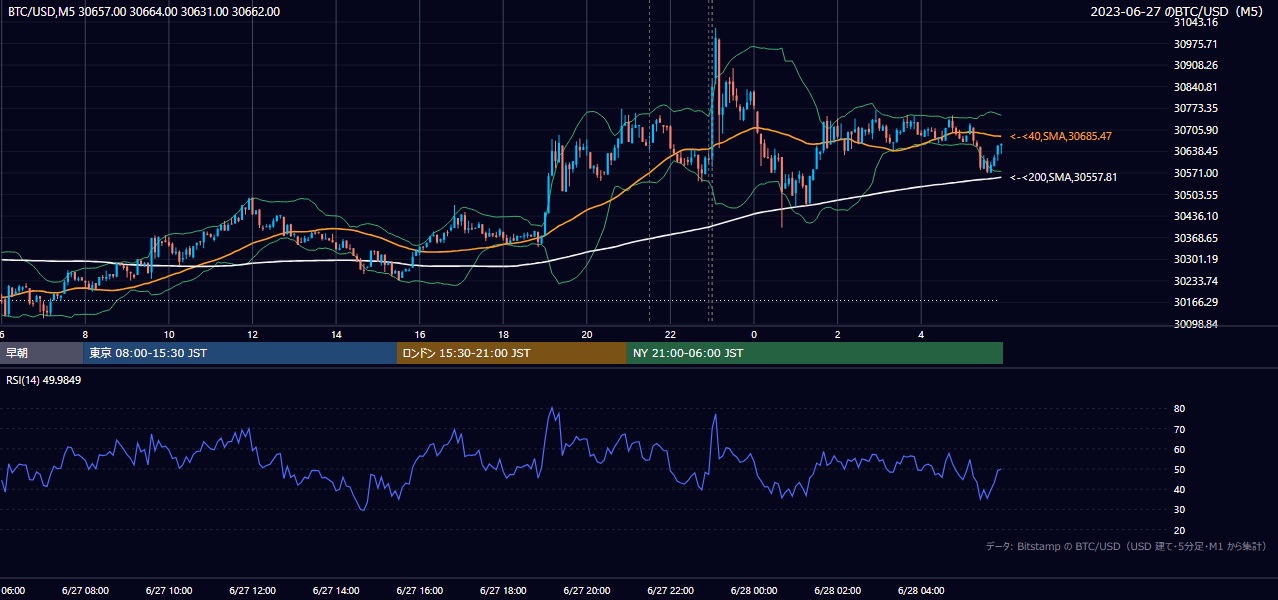The image size is (1278, 600).
Task: Select the 東京 08:00-15:30 JST session bar
Action: click(240, 353)
